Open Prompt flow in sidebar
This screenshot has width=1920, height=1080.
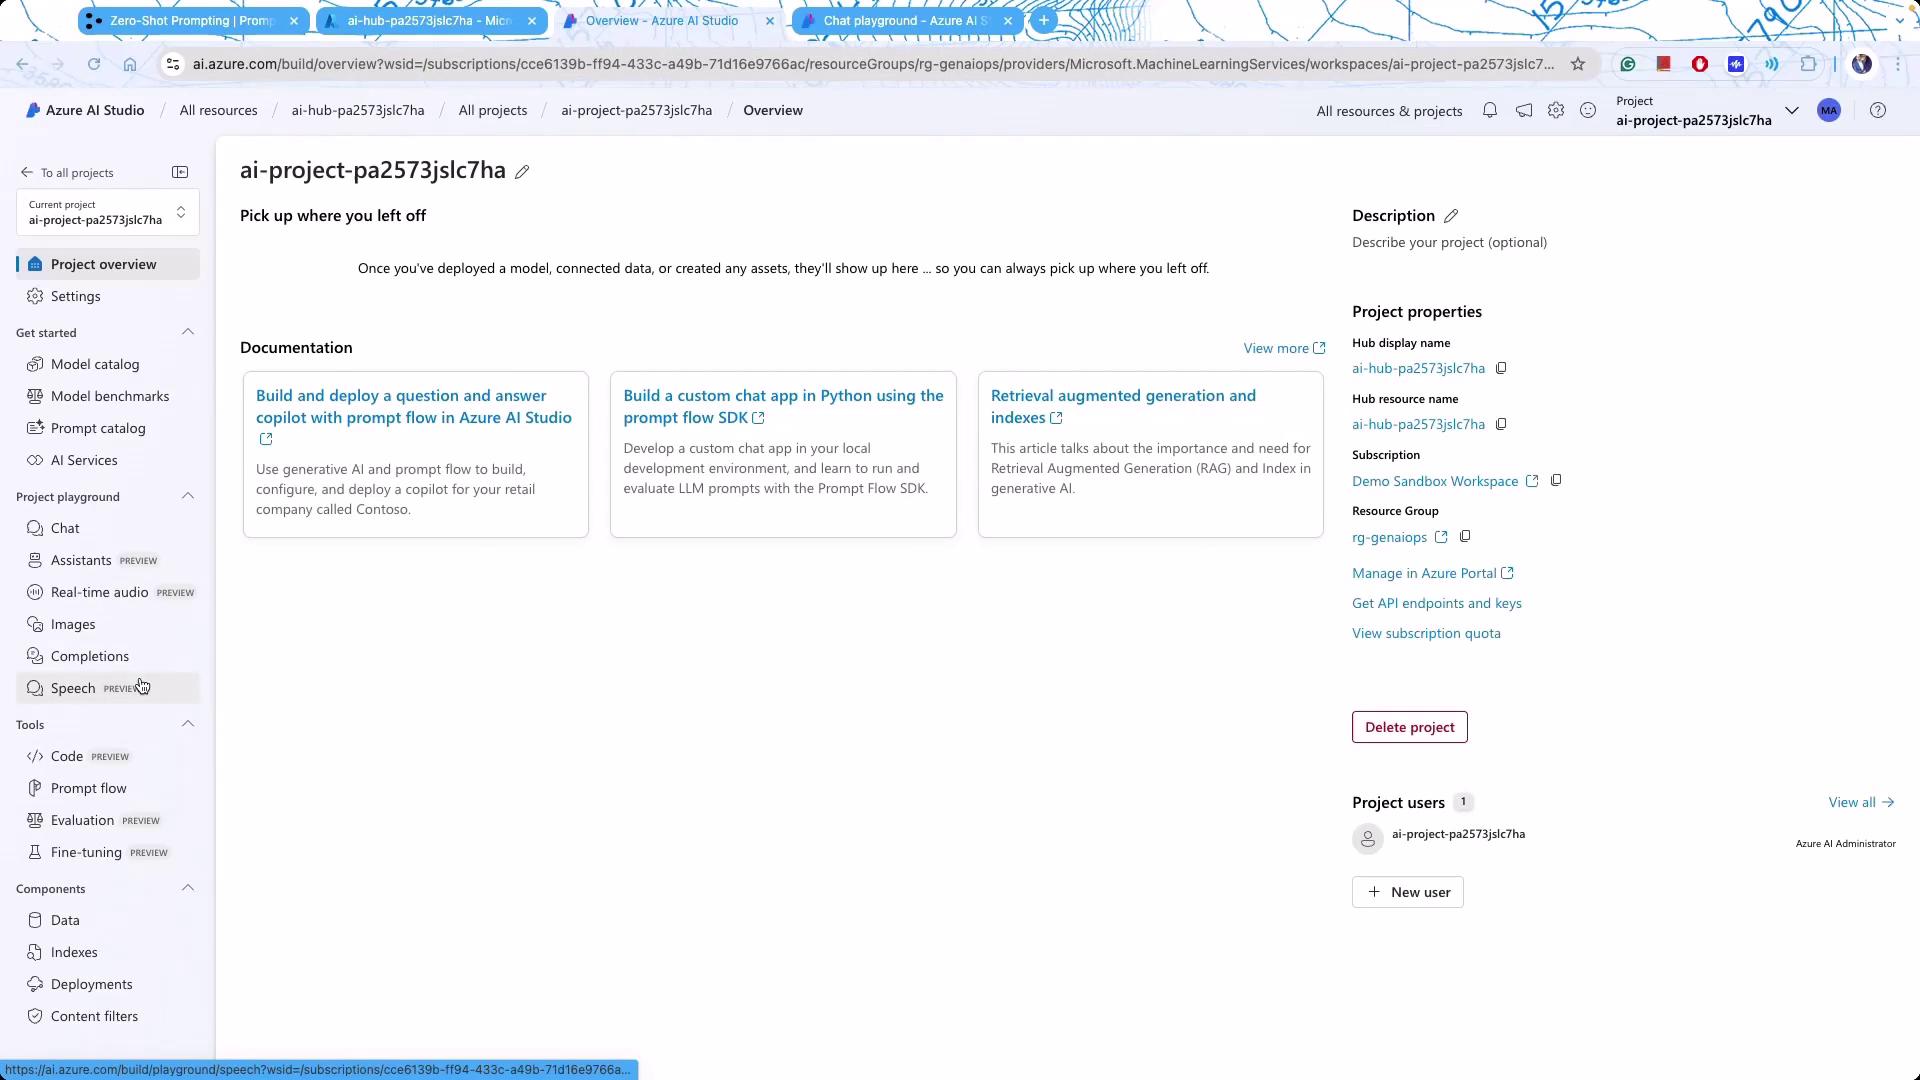(88, 788)
